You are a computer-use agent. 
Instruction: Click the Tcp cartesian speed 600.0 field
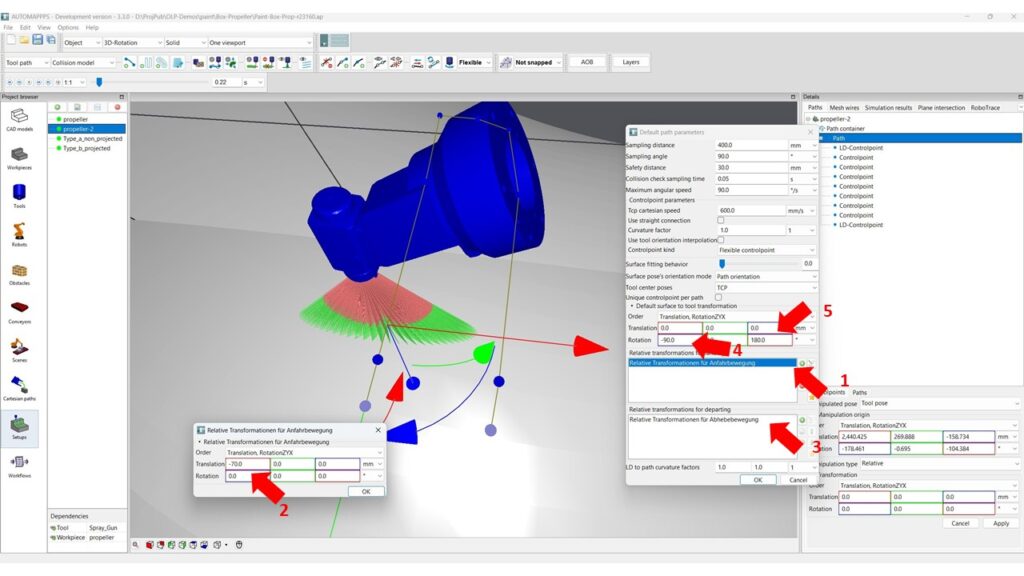point(751,211)
